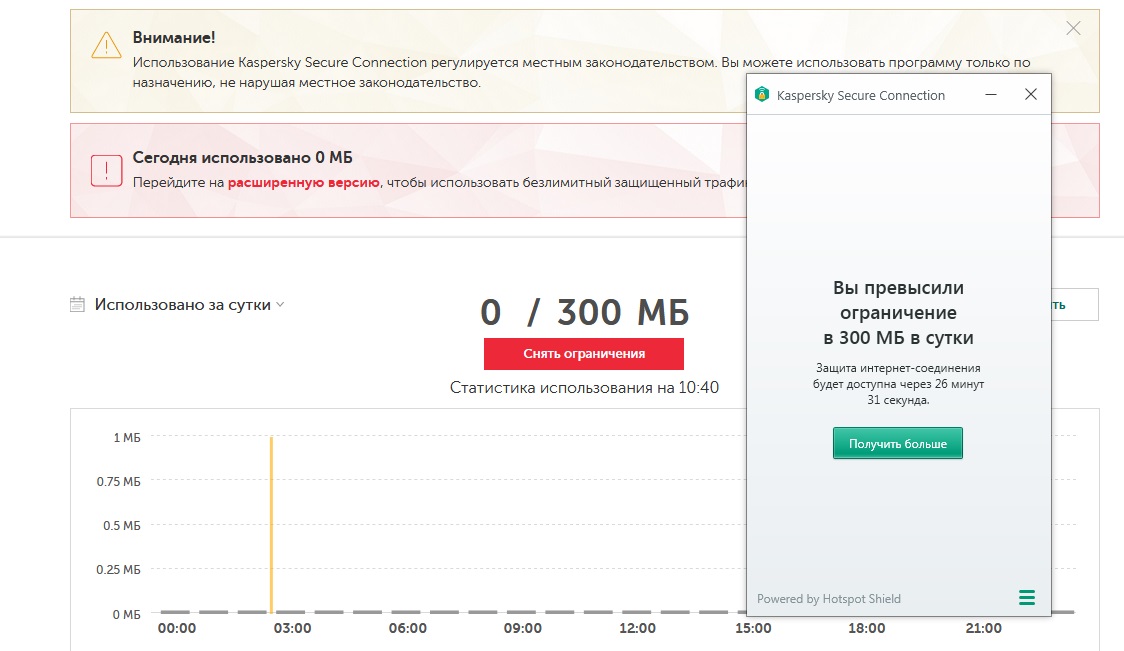Open the green hamburger menu in popup
Screen dimensions: 1124x651
pos(1027,598)
